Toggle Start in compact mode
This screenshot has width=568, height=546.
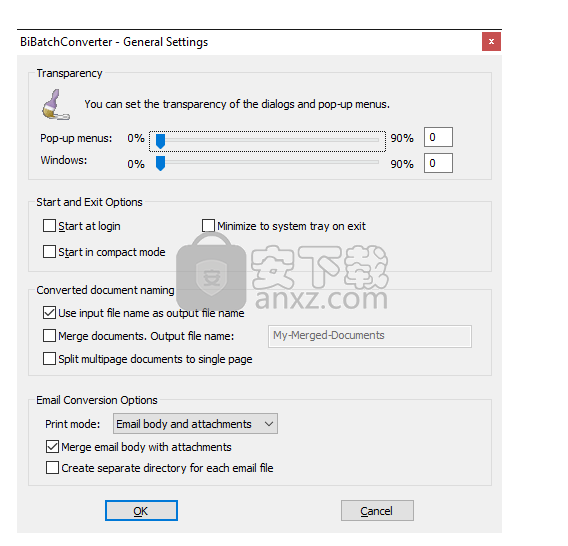click(49, 251)
